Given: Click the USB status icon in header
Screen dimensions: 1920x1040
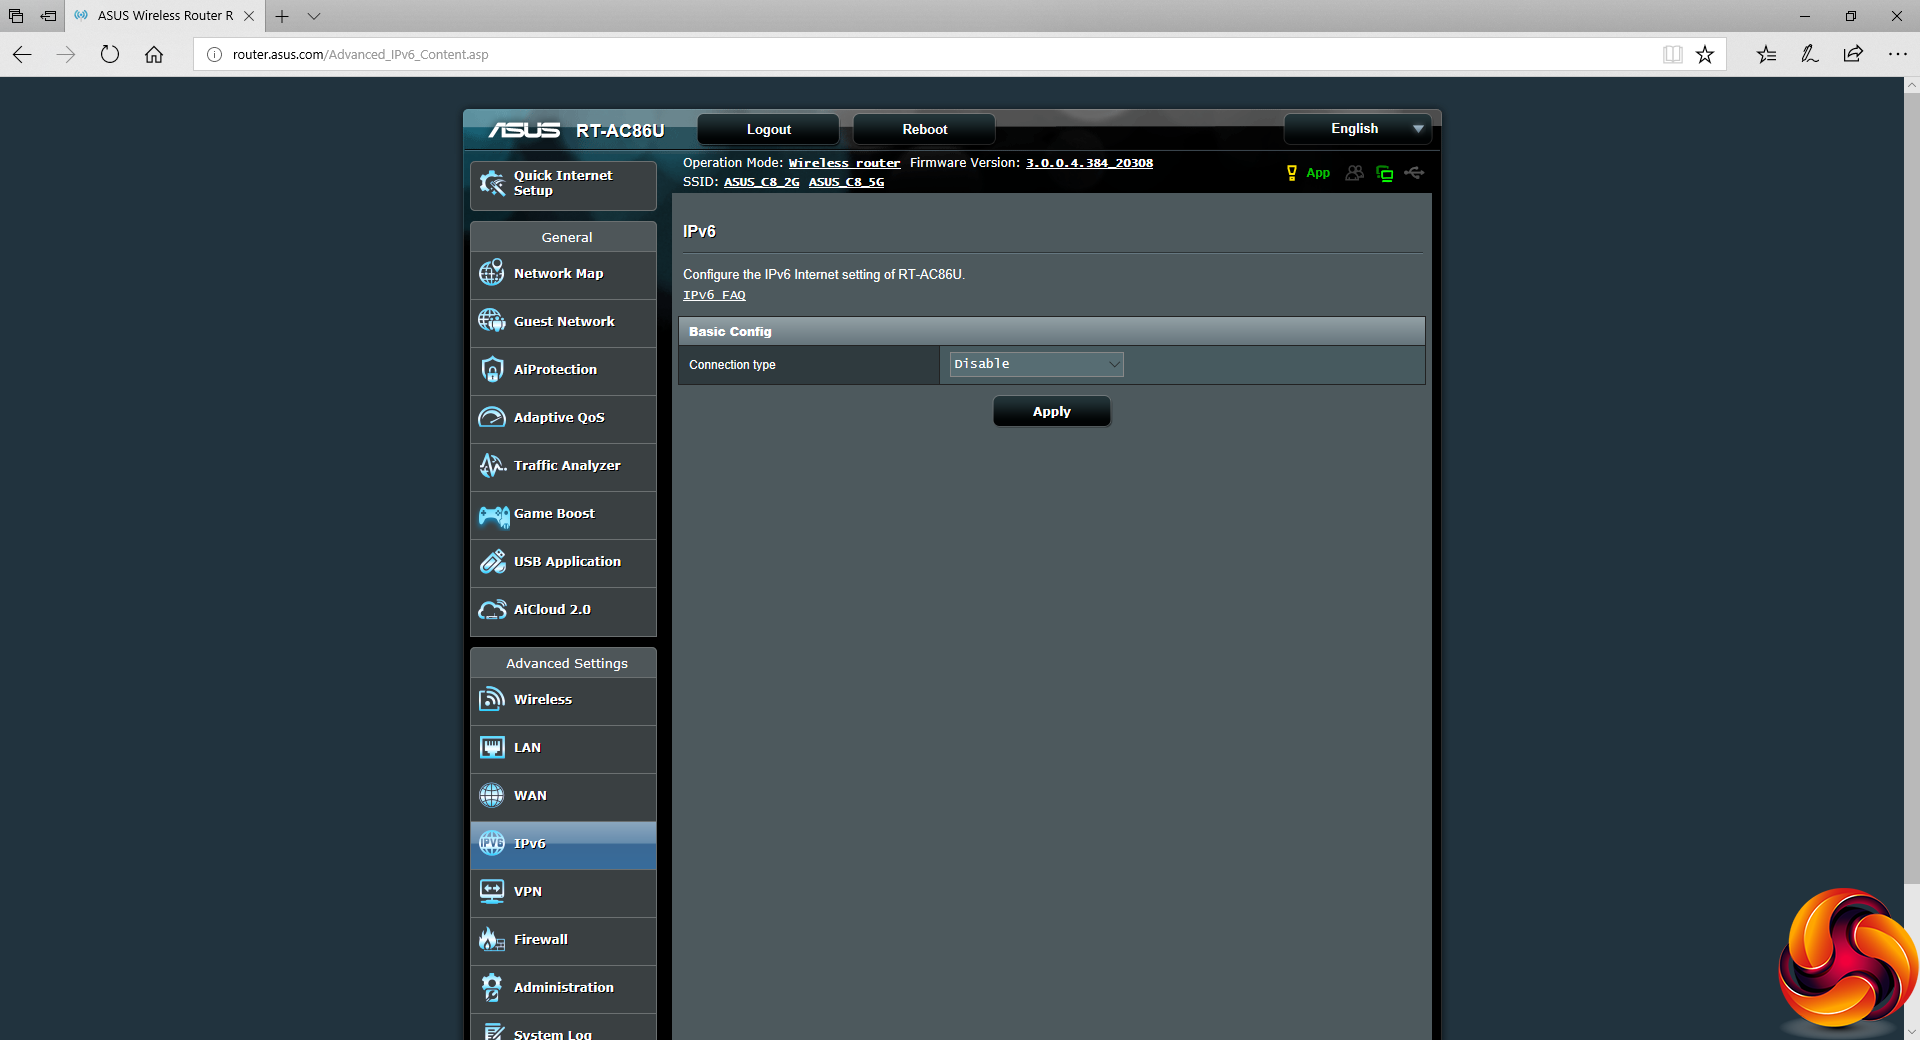Looking at the screenshot, I should [1414, 173].
